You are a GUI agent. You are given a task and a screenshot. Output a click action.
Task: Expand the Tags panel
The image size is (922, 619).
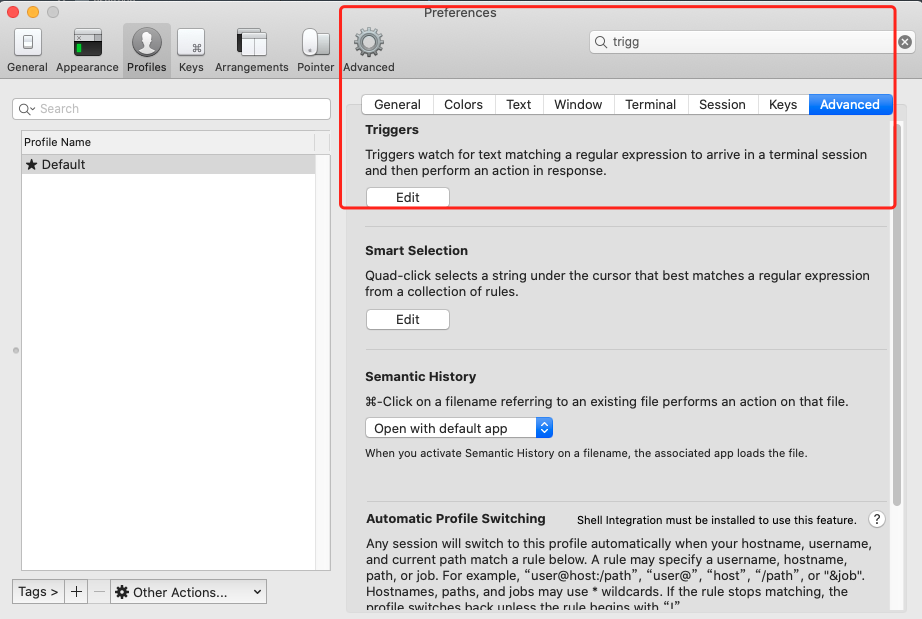pyautogui.click(x=38, y=592)
